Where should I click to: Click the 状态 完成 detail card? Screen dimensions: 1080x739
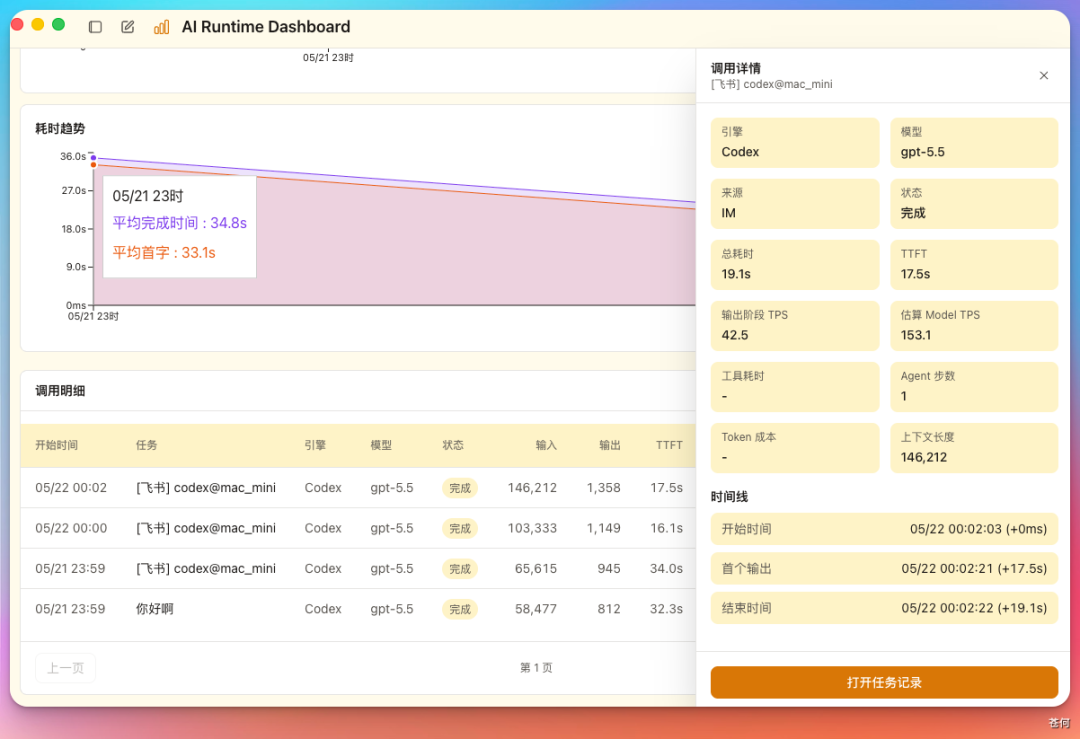(974, 204)
